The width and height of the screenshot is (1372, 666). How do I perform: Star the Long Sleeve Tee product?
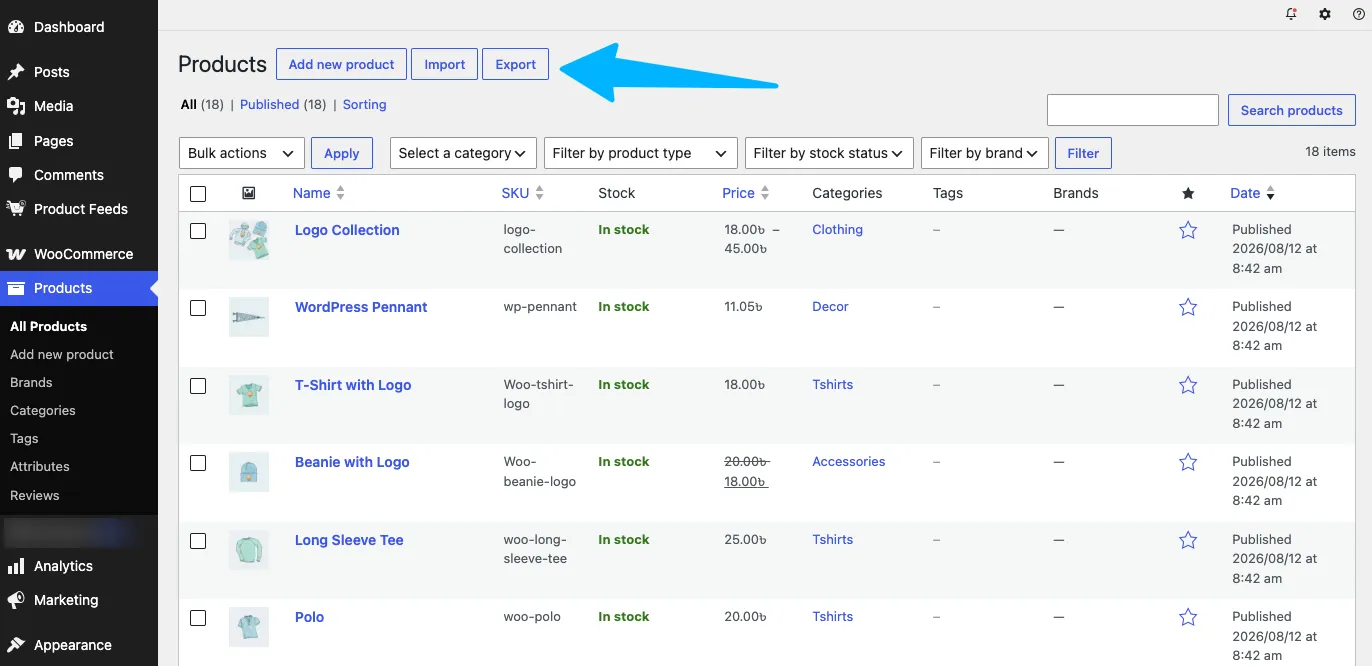tap(1188, 540)
